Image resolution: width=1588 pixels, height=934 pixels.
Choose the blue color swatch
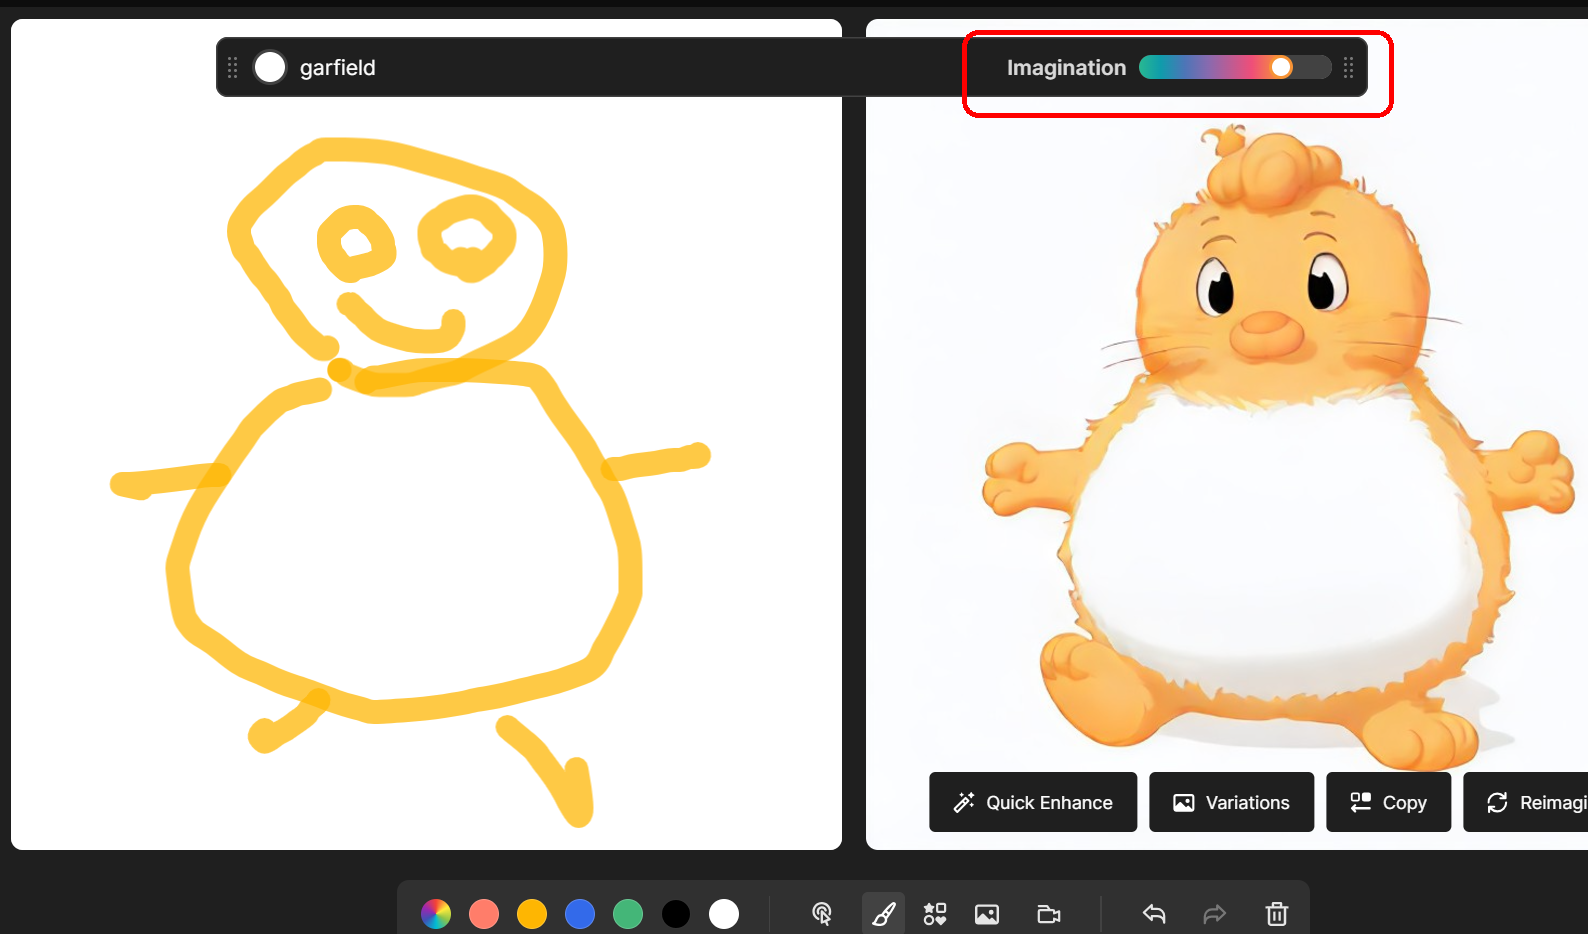pyautogui.click(x=580, y=914)
